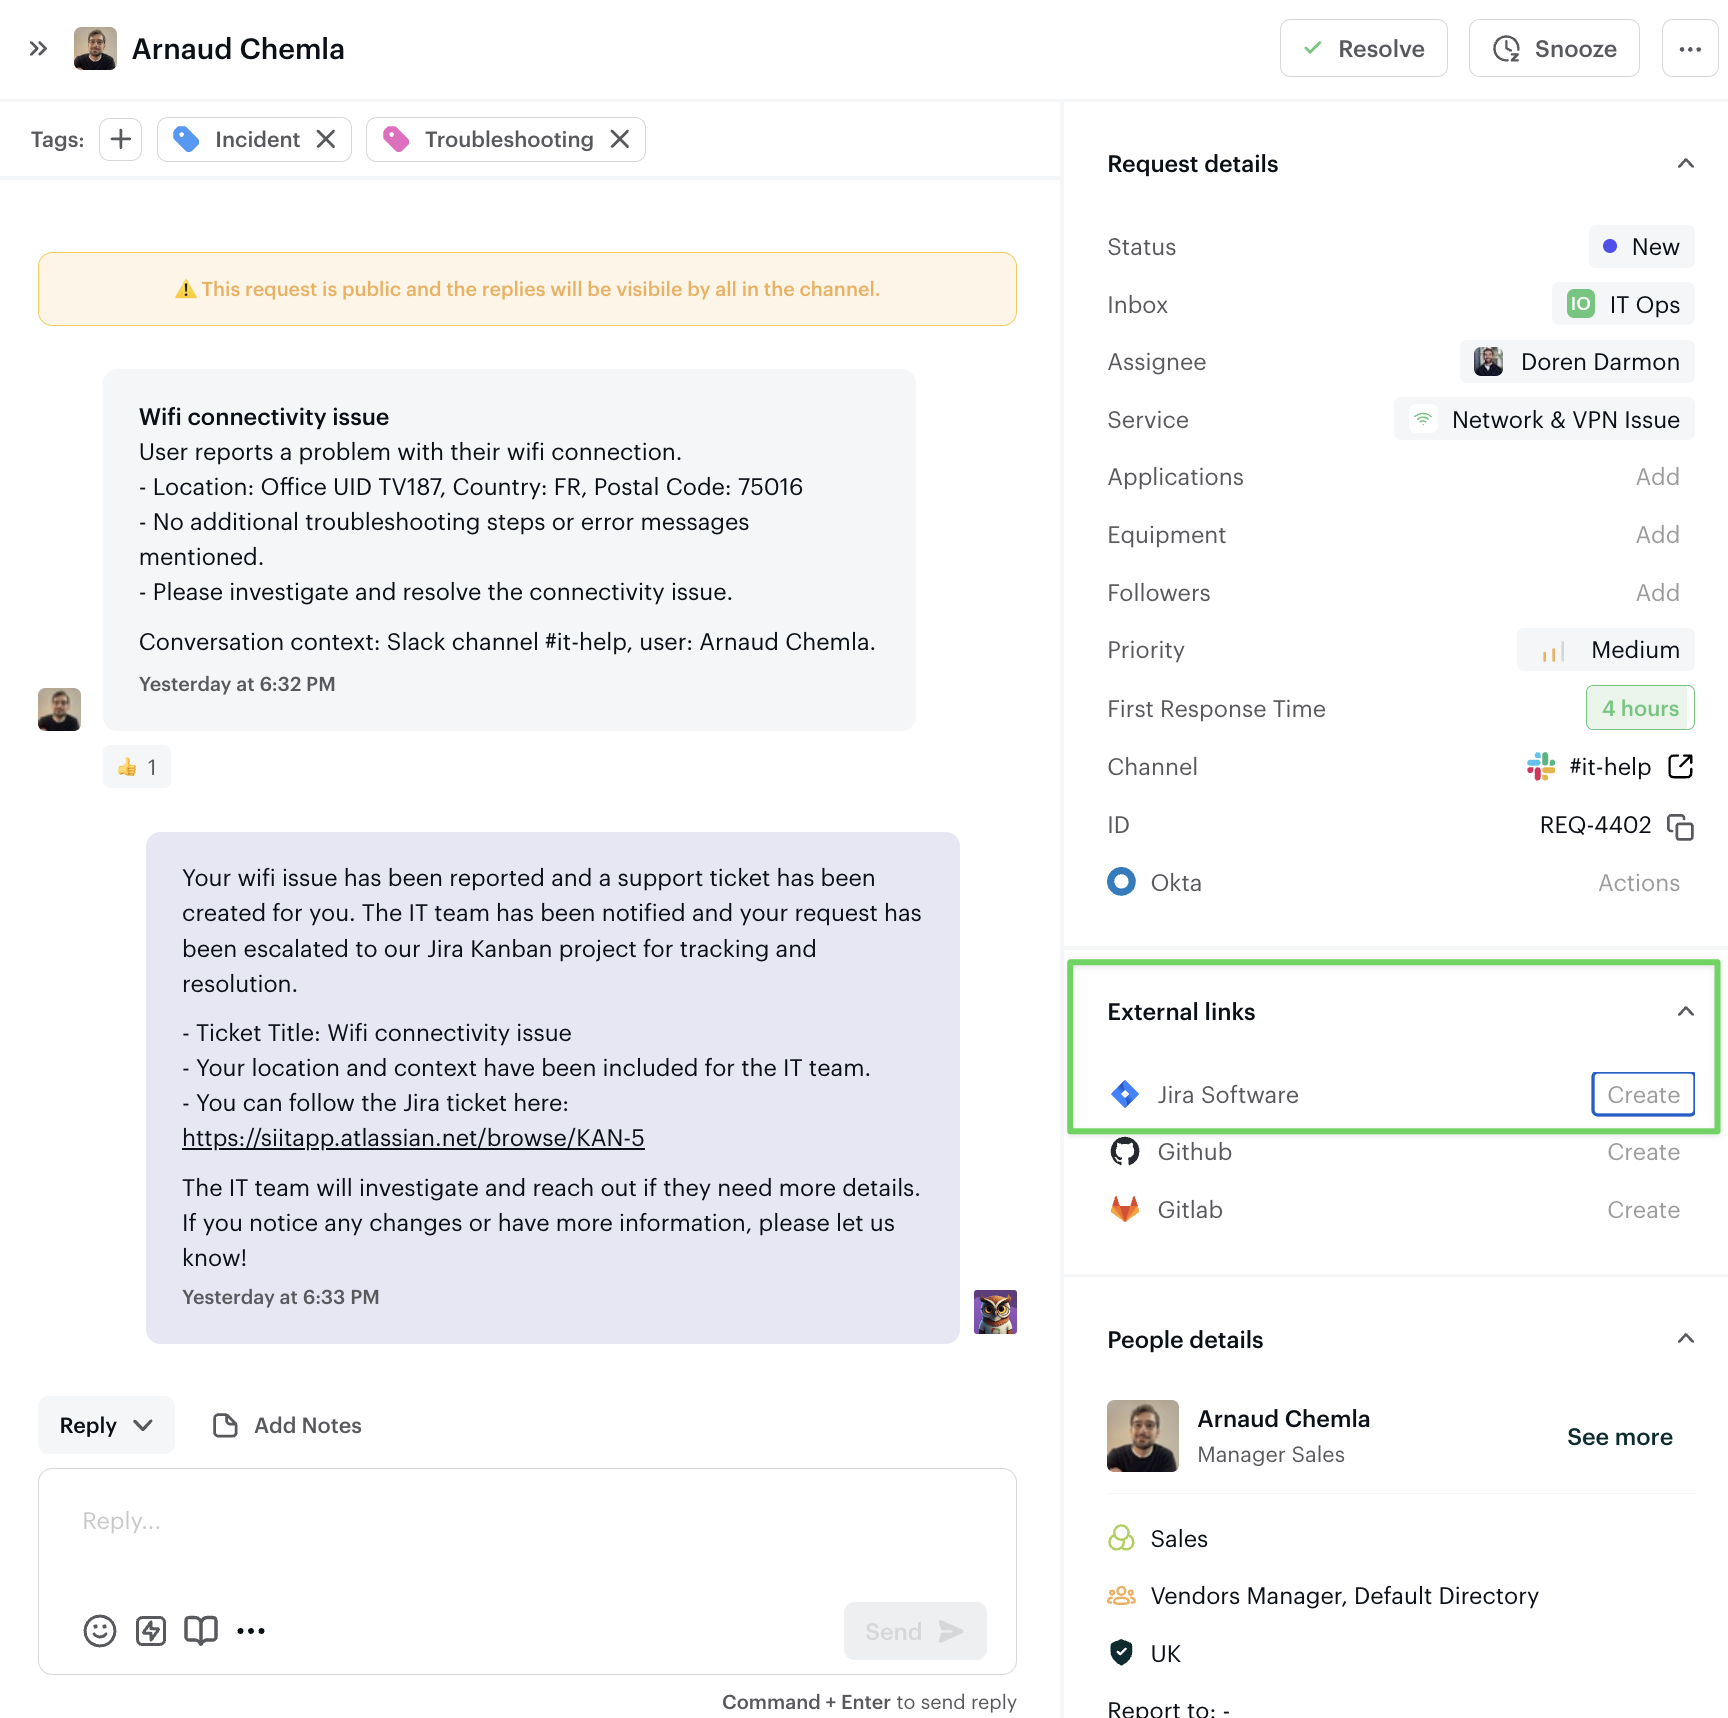Remove the Troubleshooting tag

[x=620, y=139]
